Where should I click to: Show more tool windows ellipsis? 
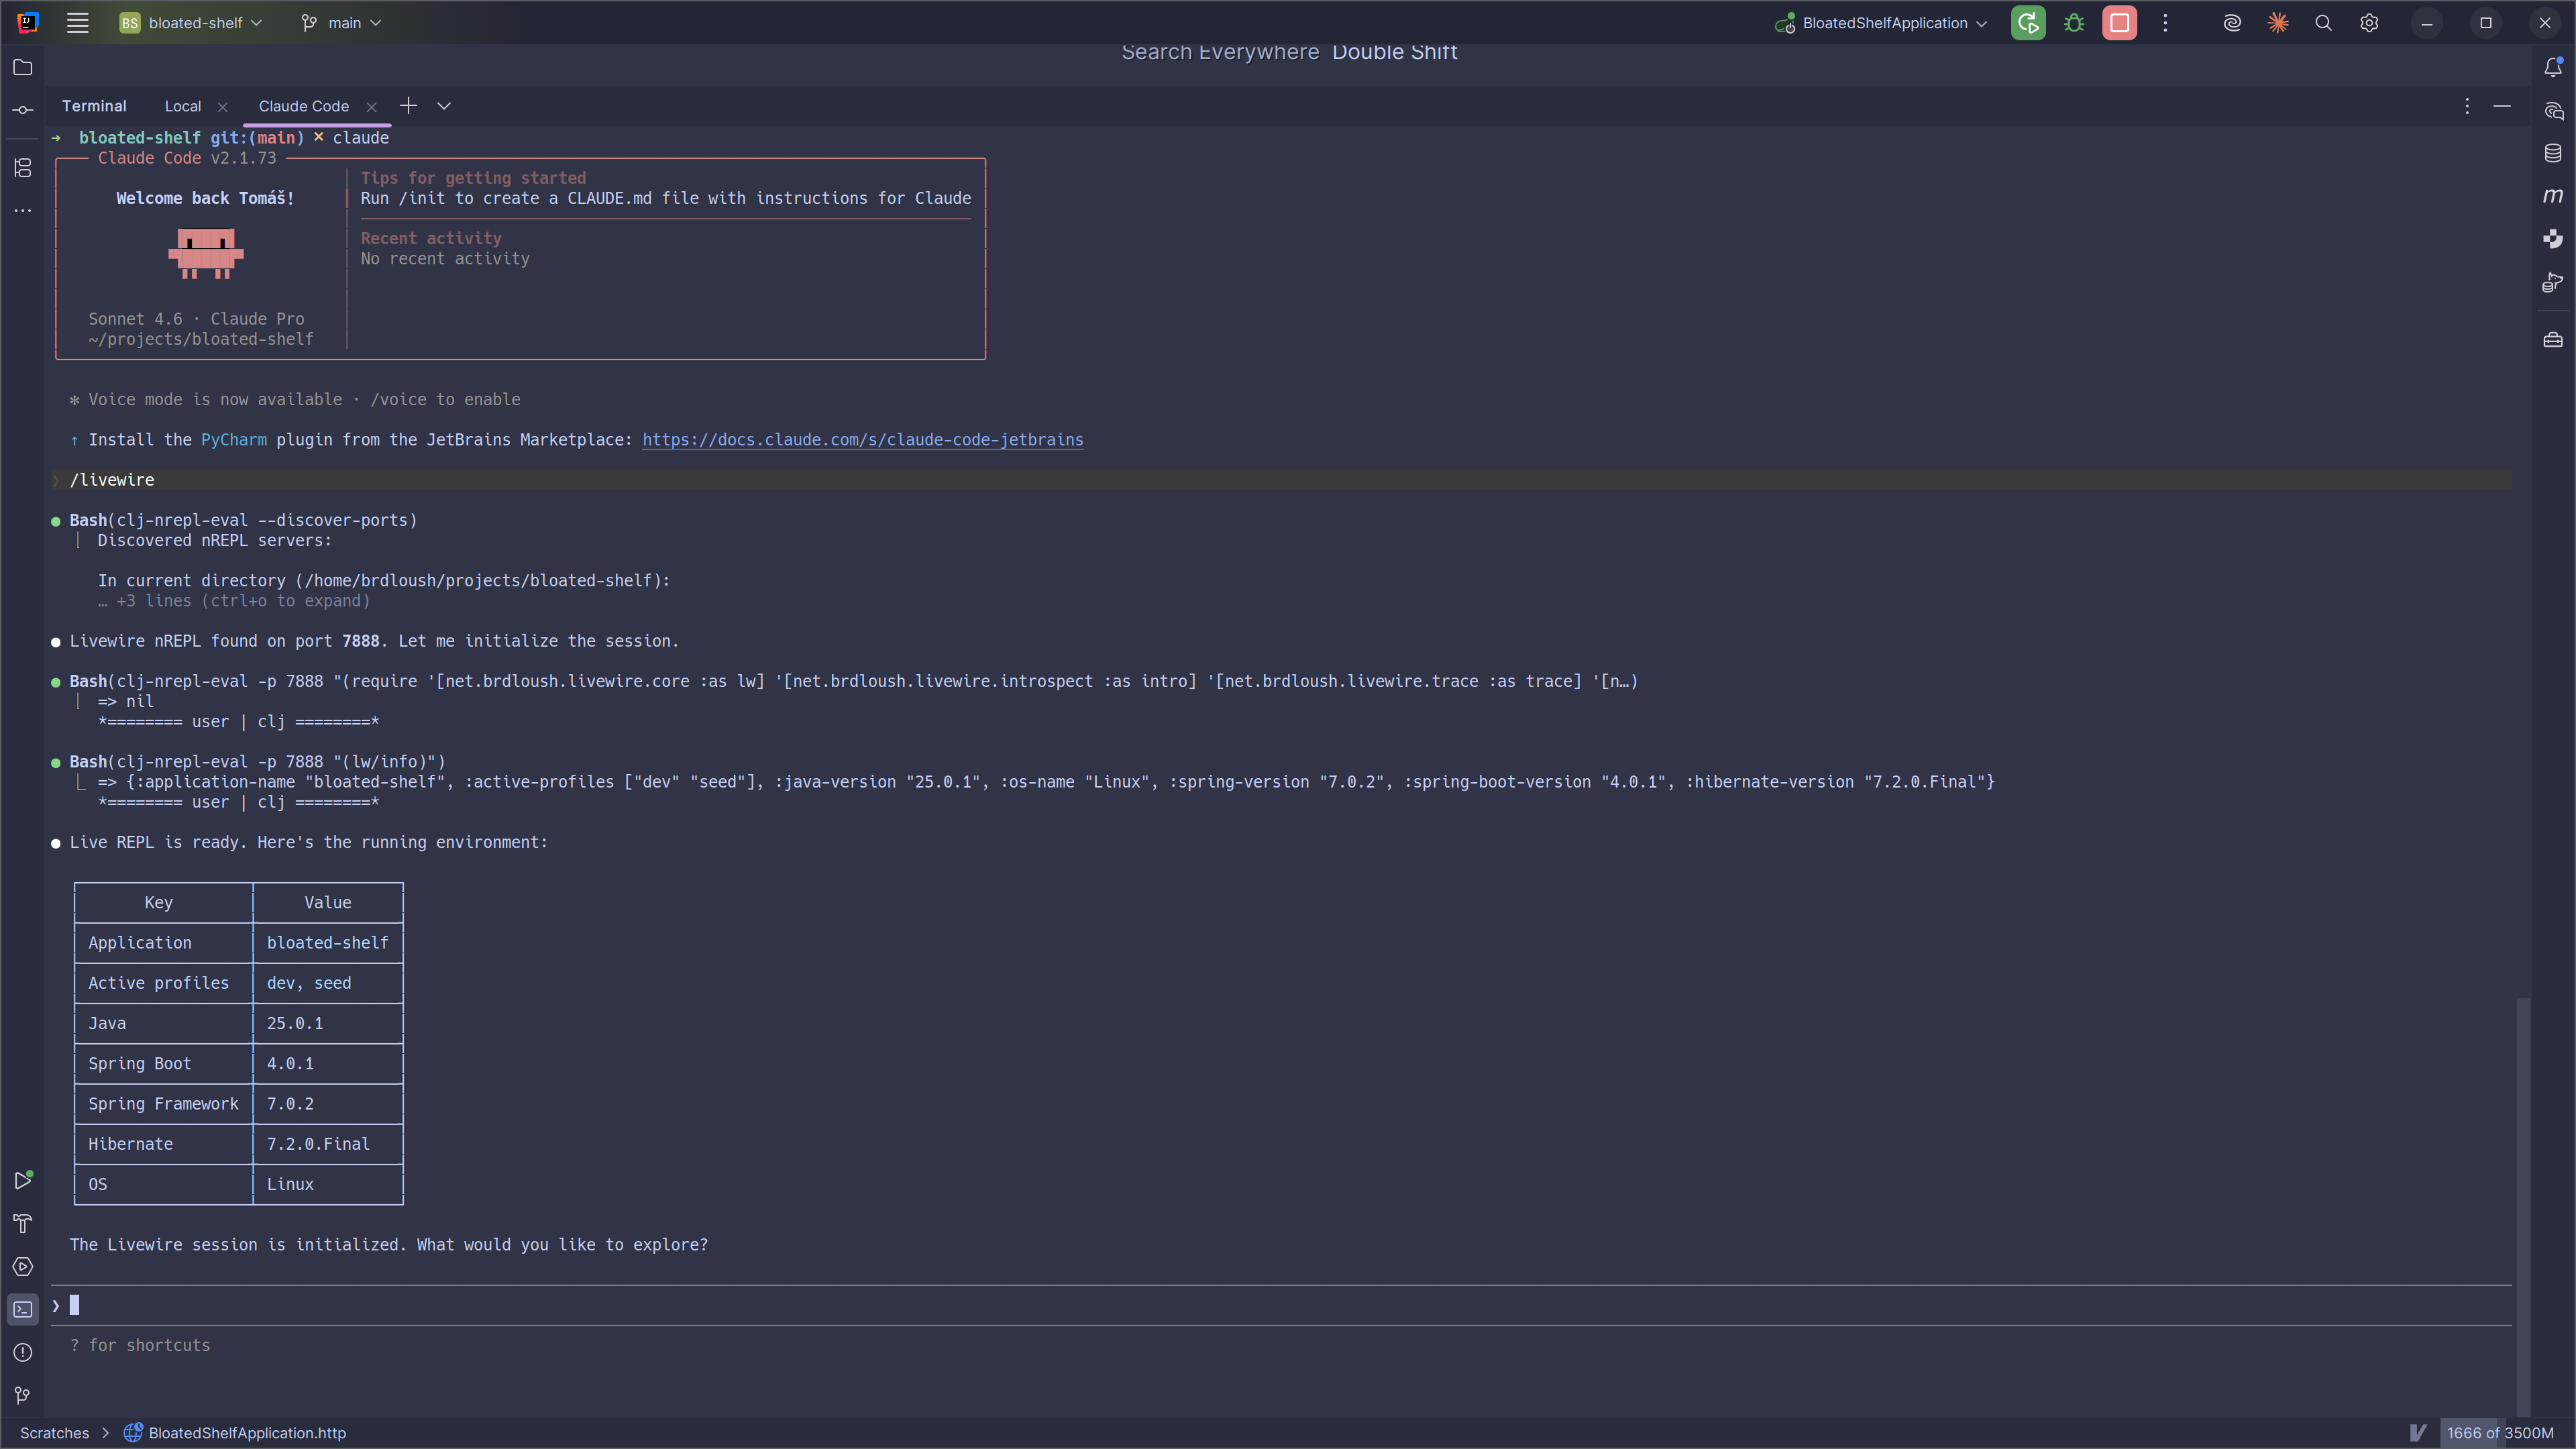coord(22,210)
